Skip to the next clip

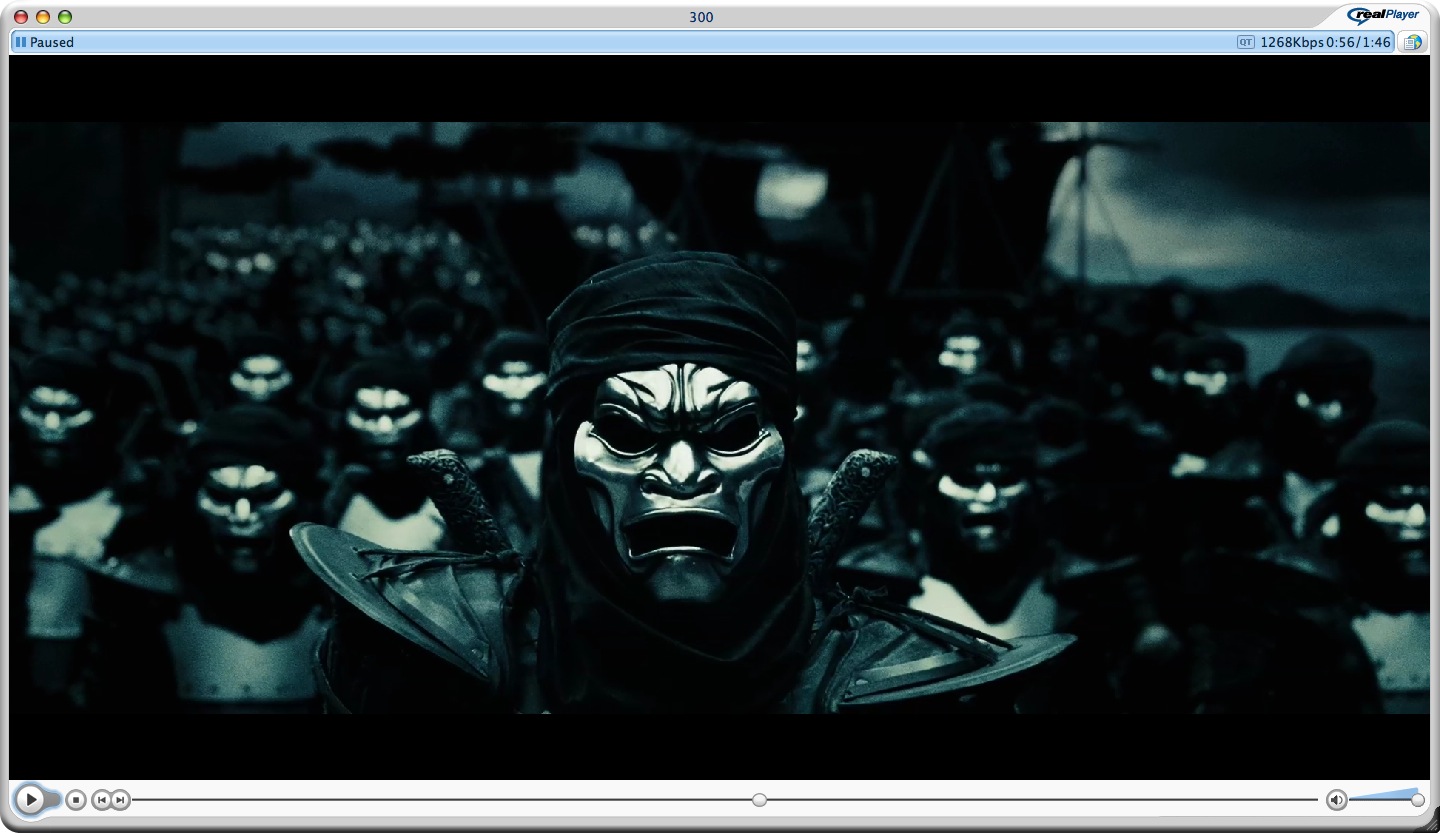120,800
